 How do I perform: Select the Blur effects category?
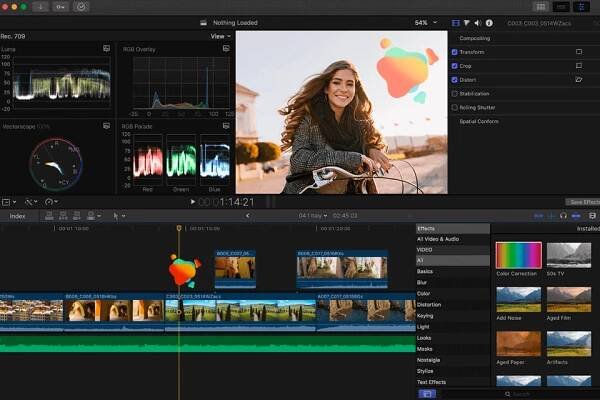pos(453,282)
